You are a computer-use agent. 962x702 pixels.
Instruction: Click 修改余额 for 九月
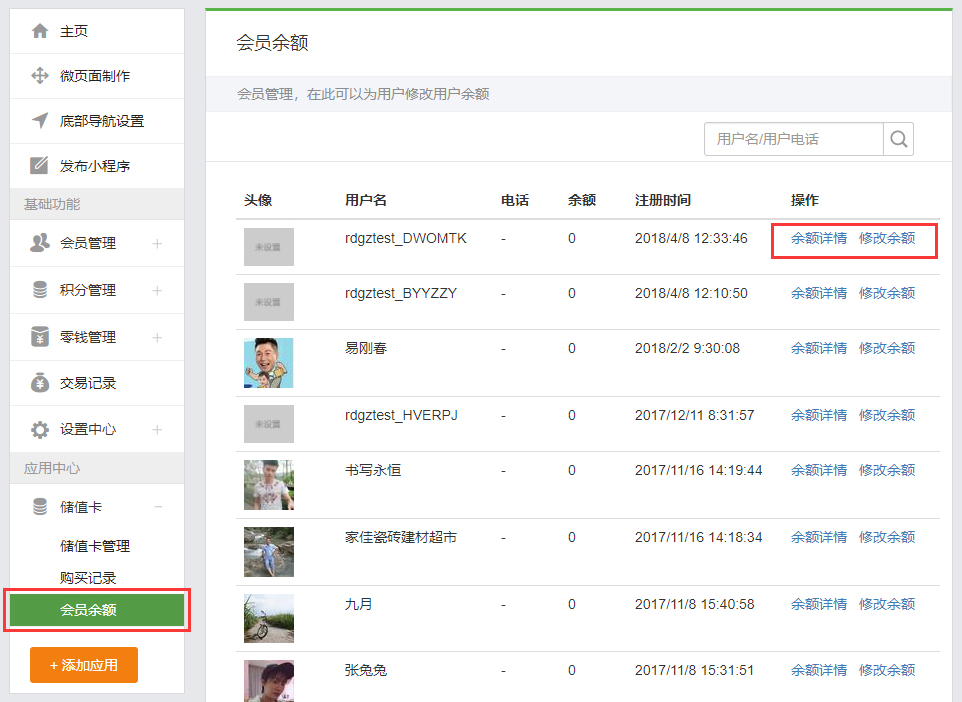887,604
